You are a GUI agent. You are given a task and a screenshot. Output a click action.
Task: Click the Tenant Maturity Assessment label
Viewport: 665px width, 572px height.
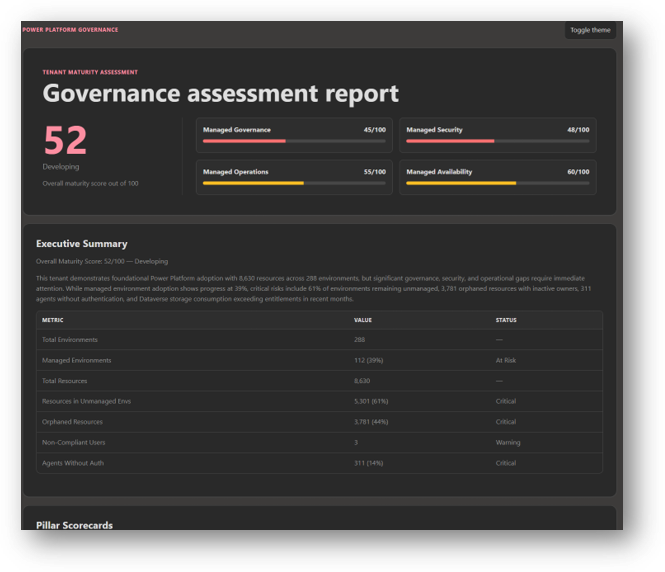click(x=90, y=72)
